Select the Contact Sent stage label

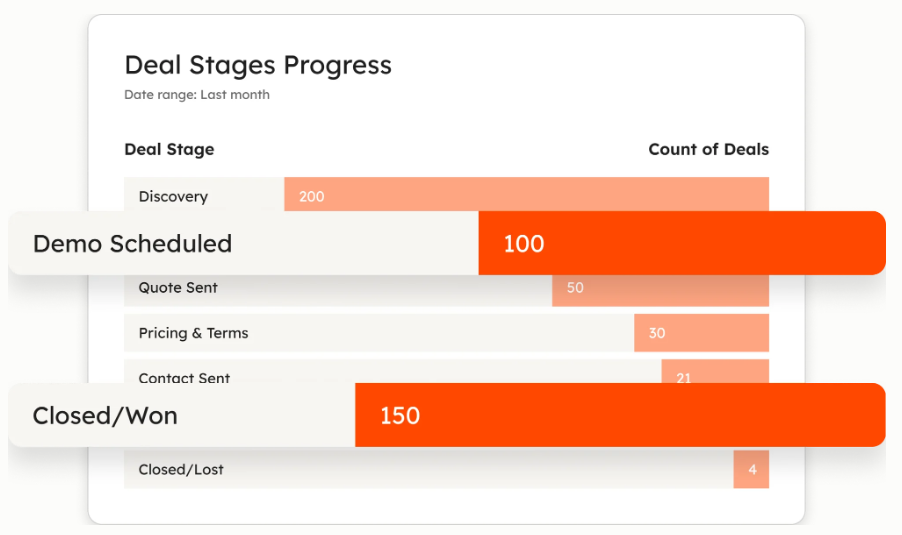pos(184,377)
